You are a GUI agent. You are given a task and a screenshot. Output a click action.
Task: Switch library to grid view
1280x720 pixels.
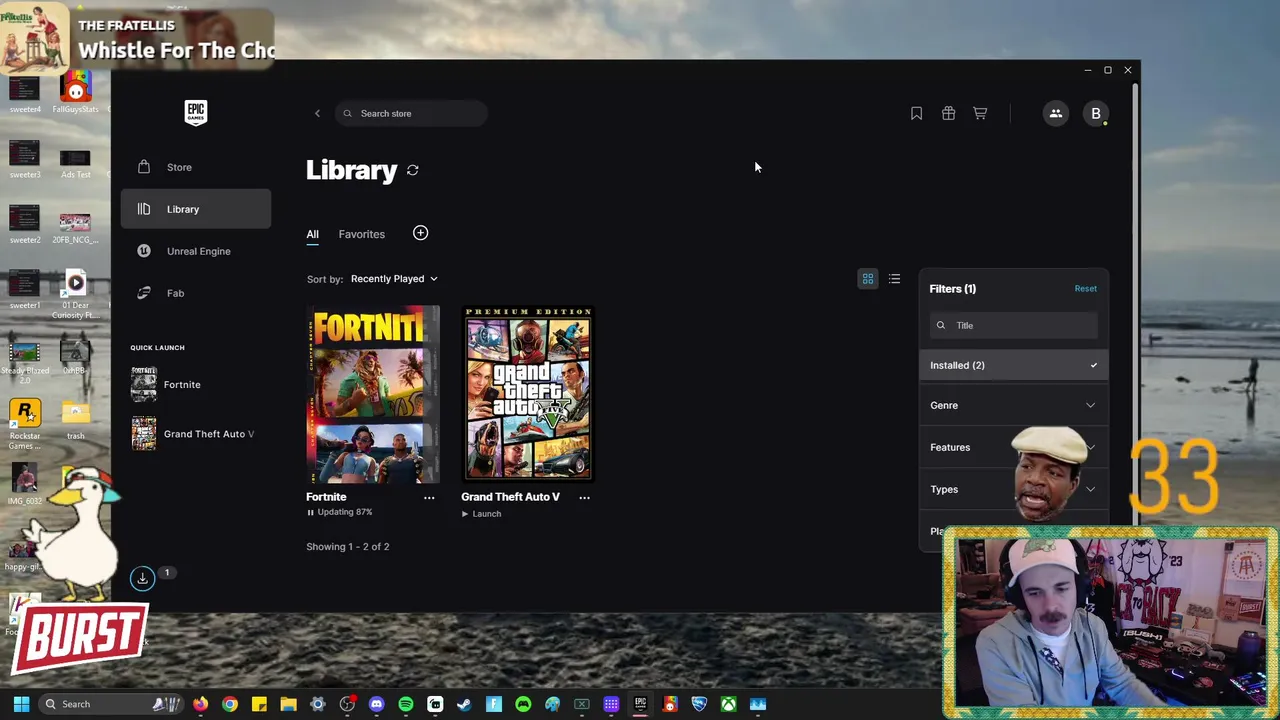coord(868,279)
